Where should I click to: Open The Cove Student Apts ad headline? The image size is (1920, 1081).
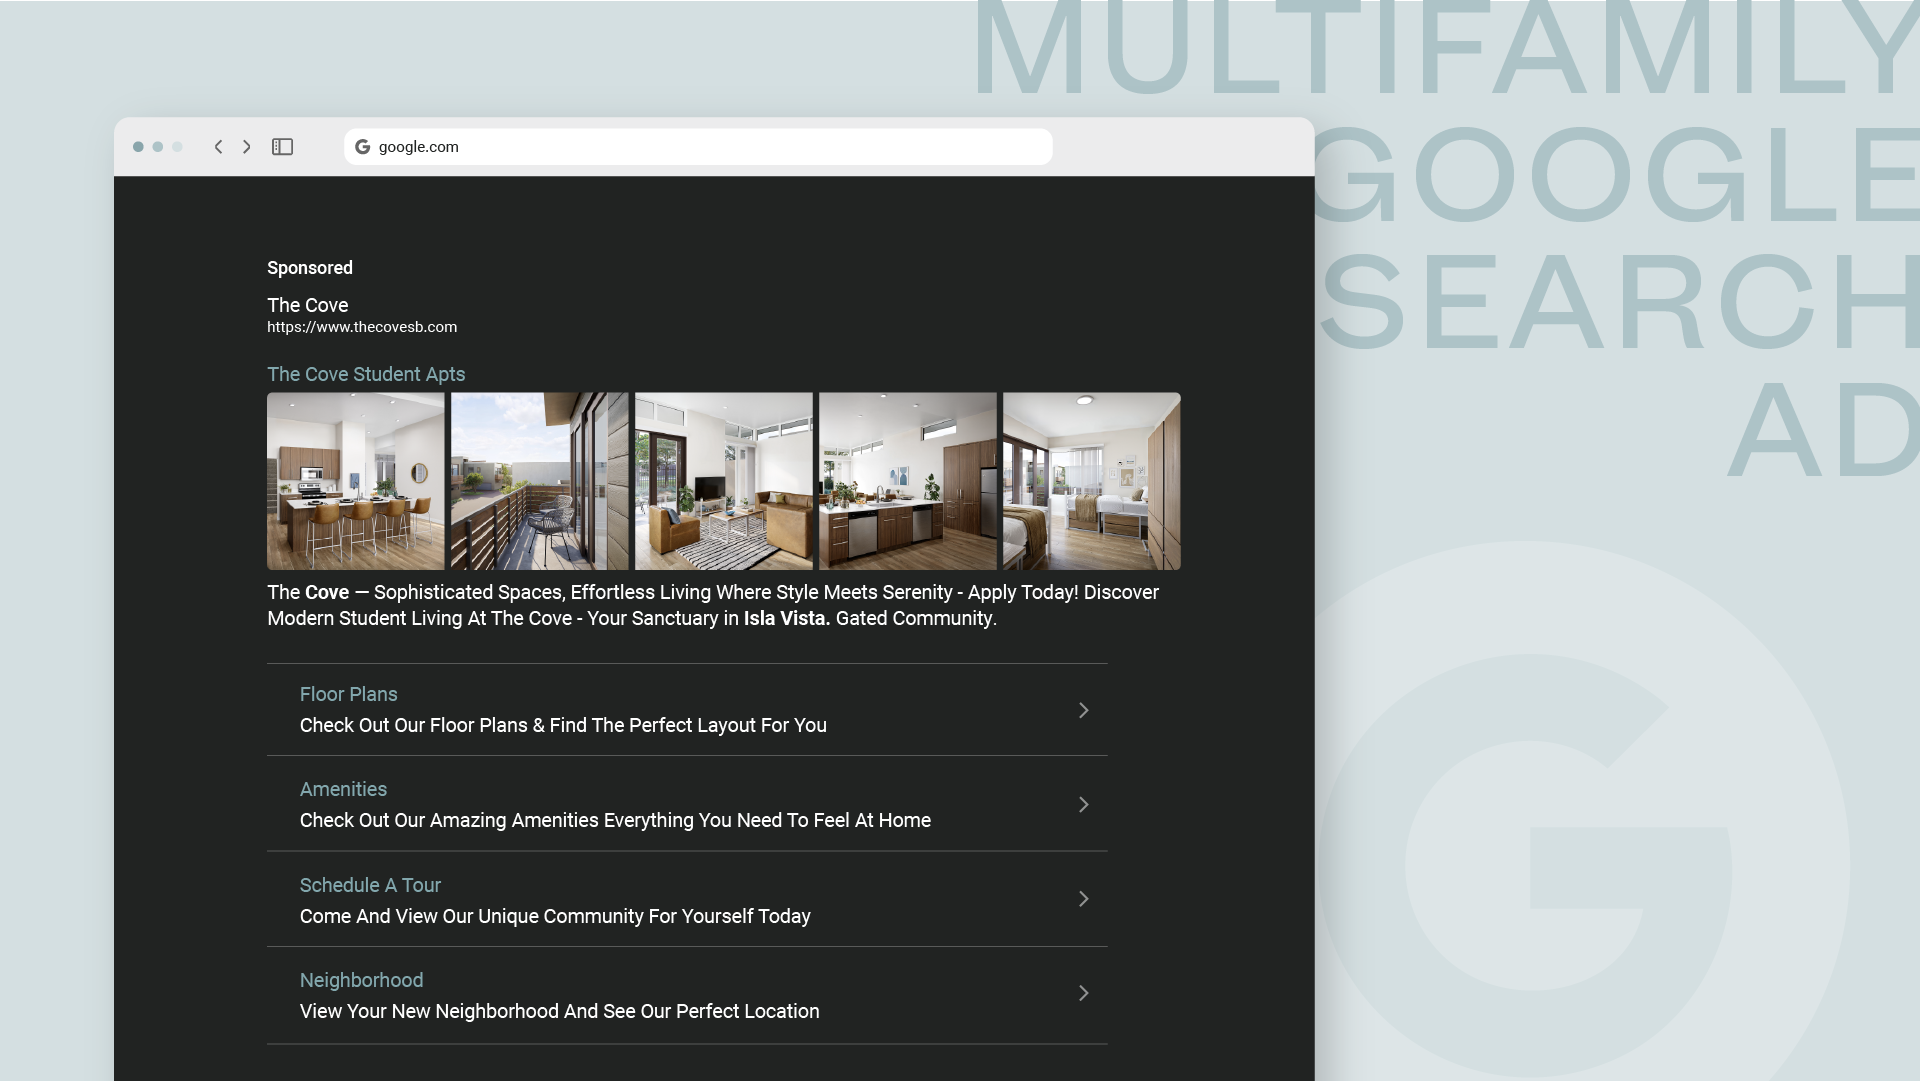(366, 374)
